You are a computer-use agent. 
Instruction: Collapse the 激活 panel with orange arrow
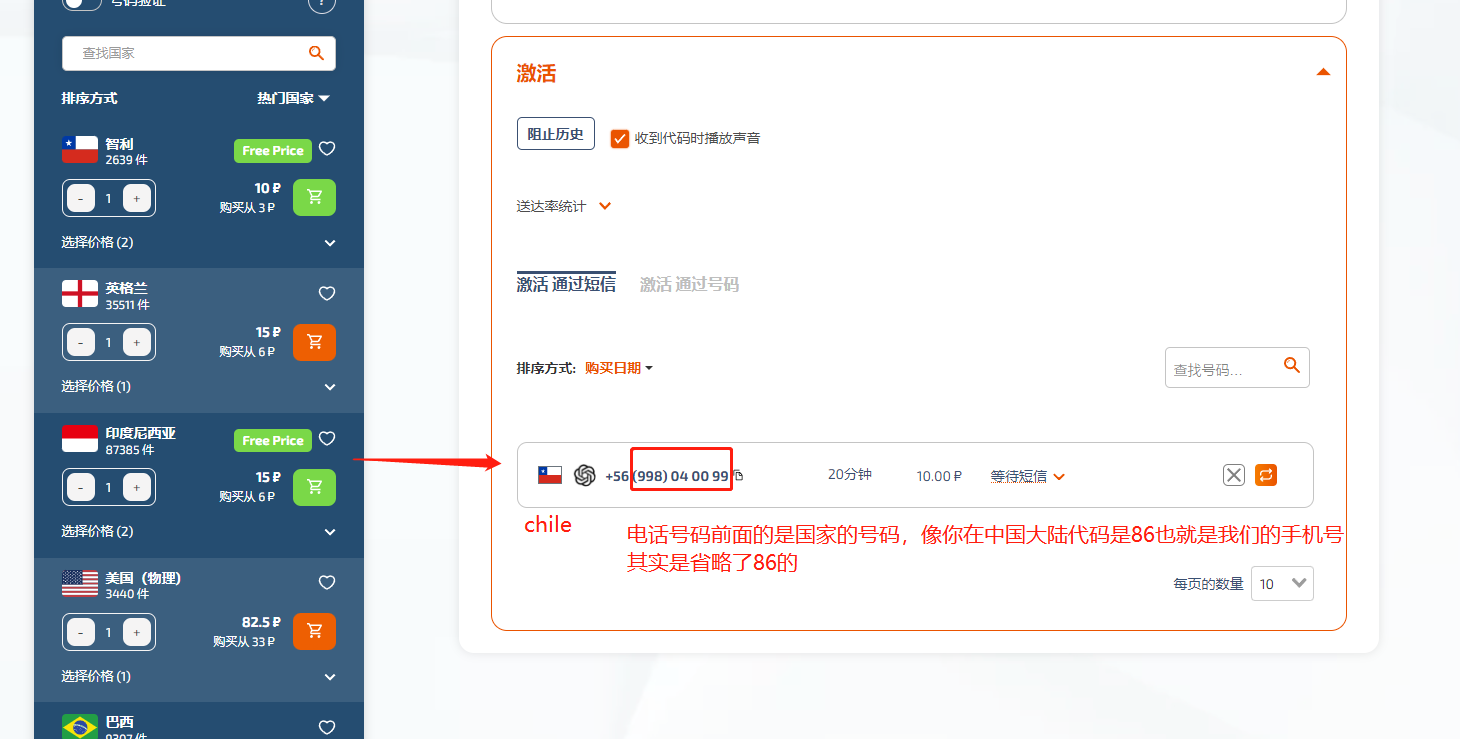click(1323, 72)
